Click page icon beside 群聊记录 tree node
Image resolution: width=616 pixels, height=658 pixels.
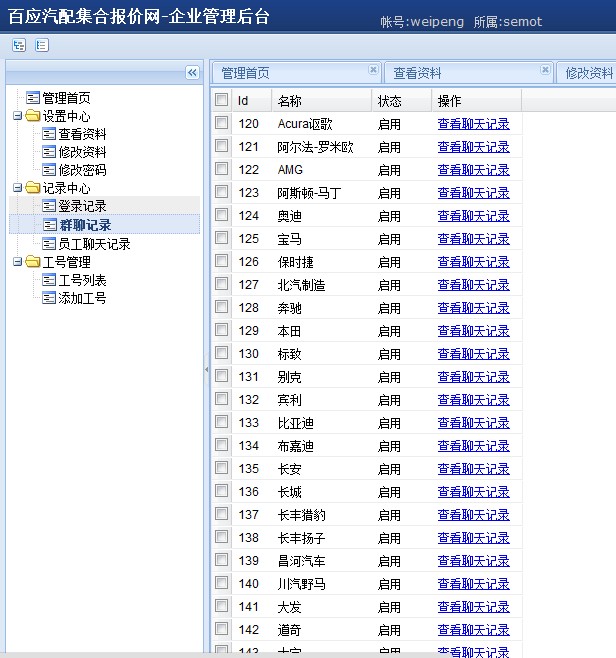coord(50,225)
